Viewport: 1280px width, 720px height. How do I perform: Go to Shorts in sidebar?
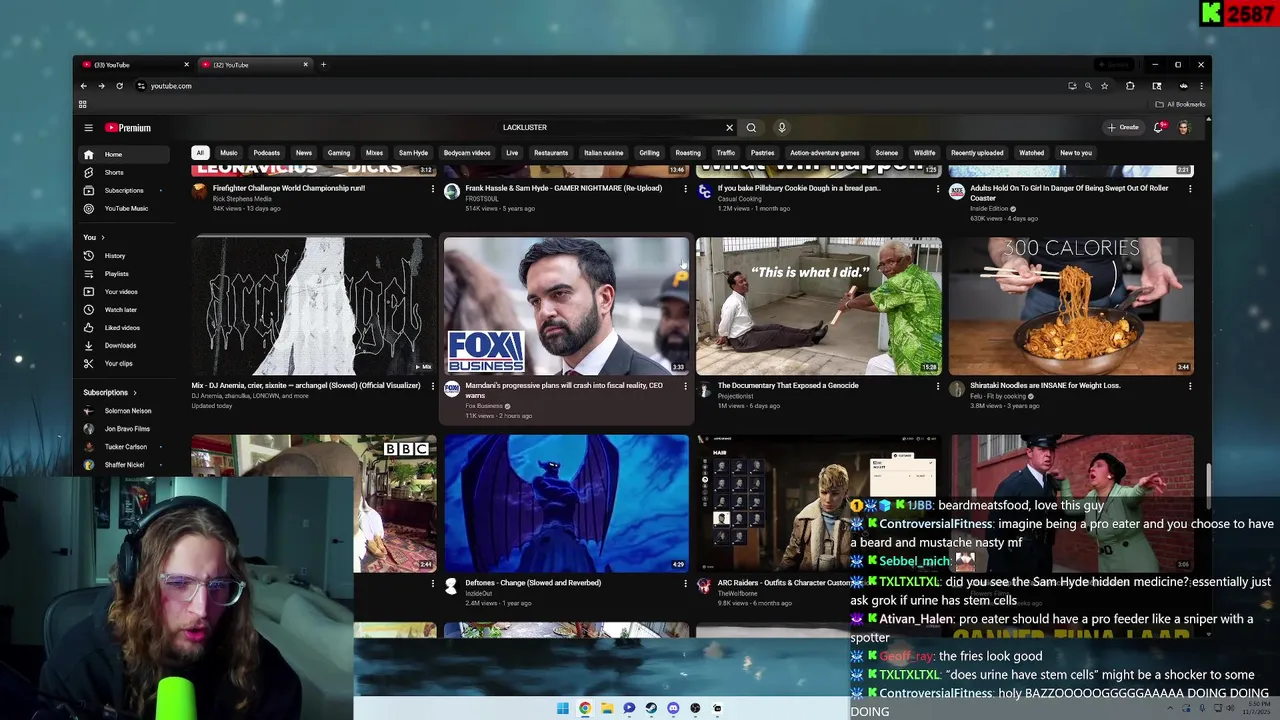click(114, 172)
